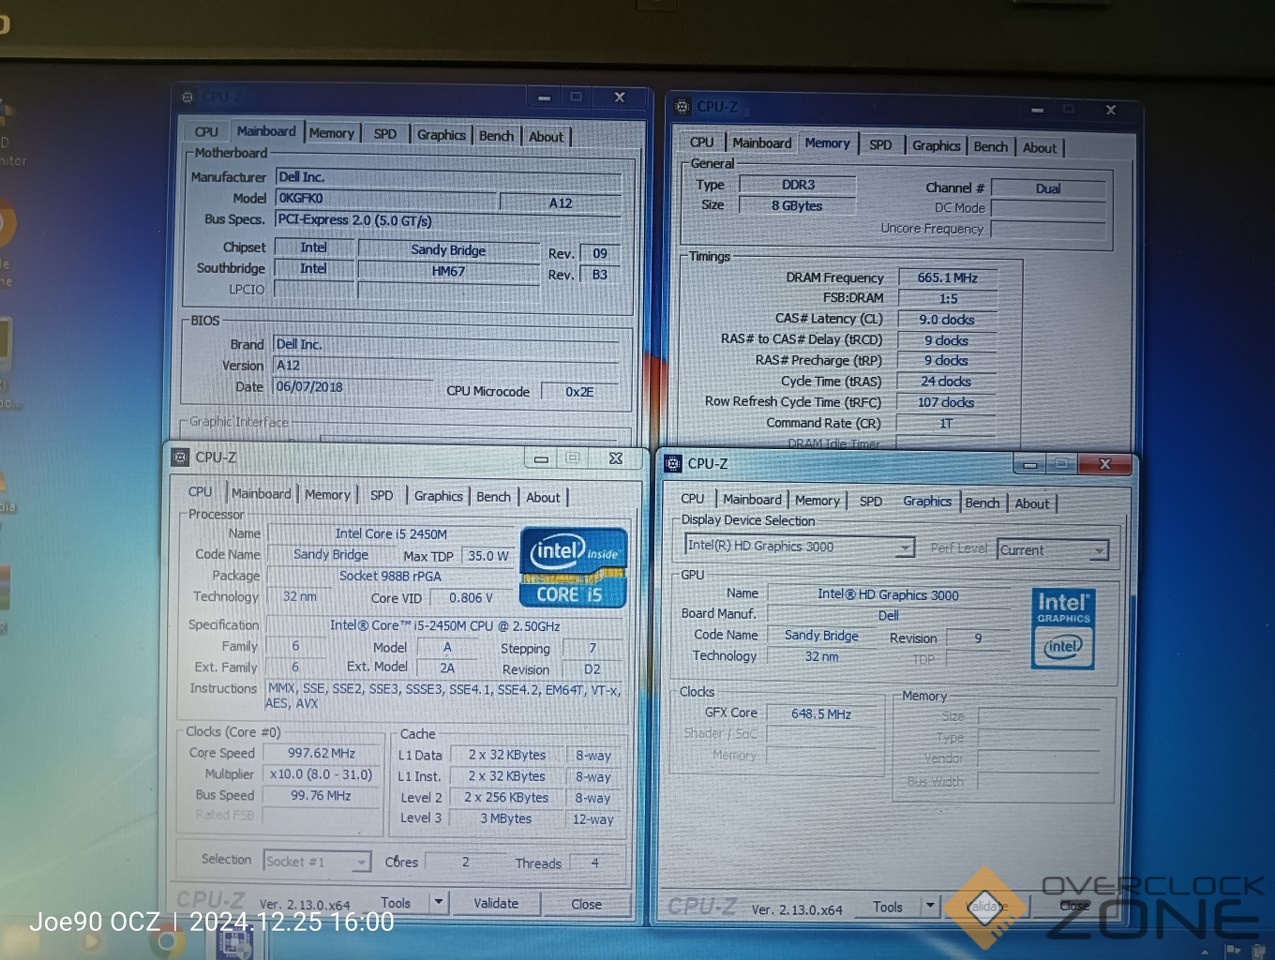Image resolution: width=1275 pixels, height=960 pixels.
Task: Click the Close button at the bottom of the CPU window
Action: [x=586, y=904]
